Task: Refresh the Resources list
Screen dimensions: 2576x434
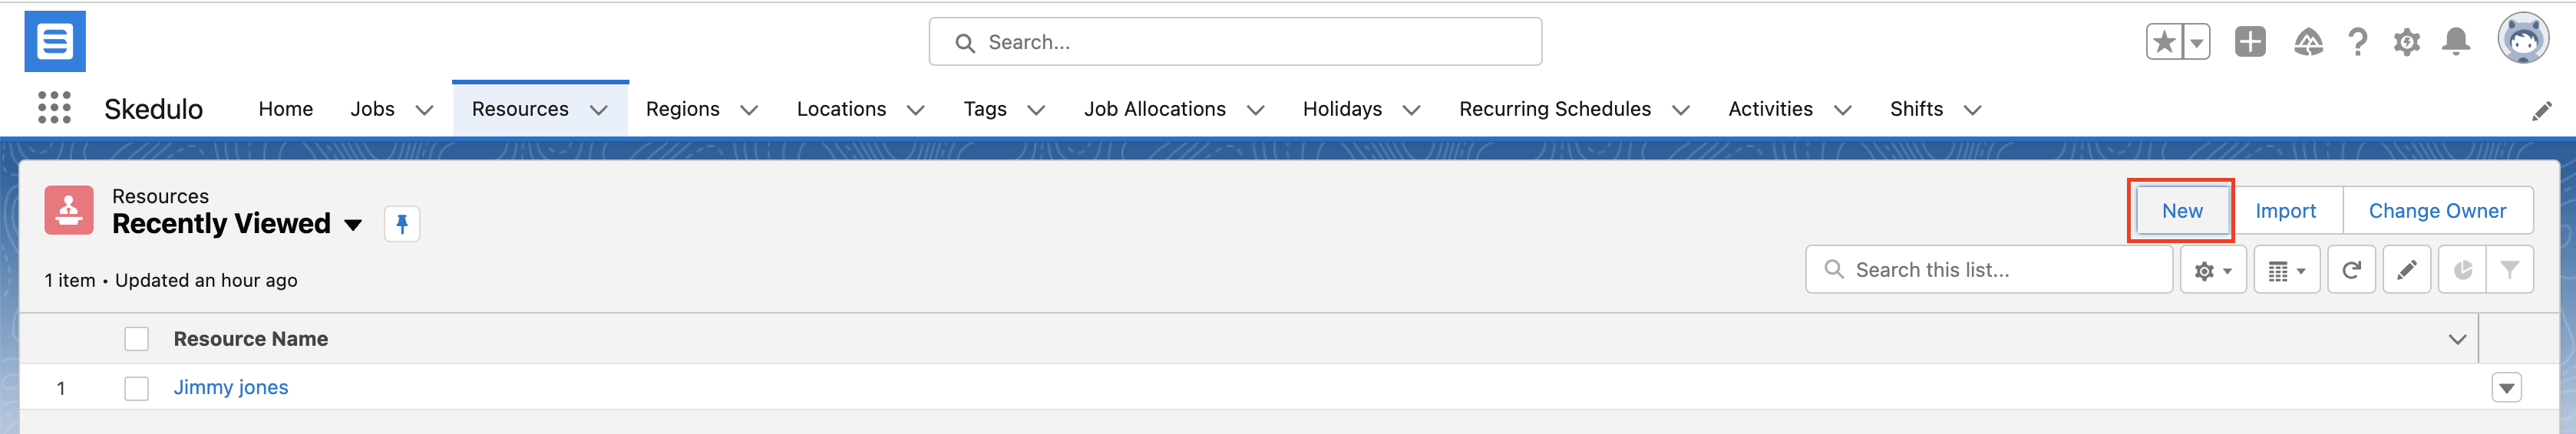Action: [x=2351, y=270]
